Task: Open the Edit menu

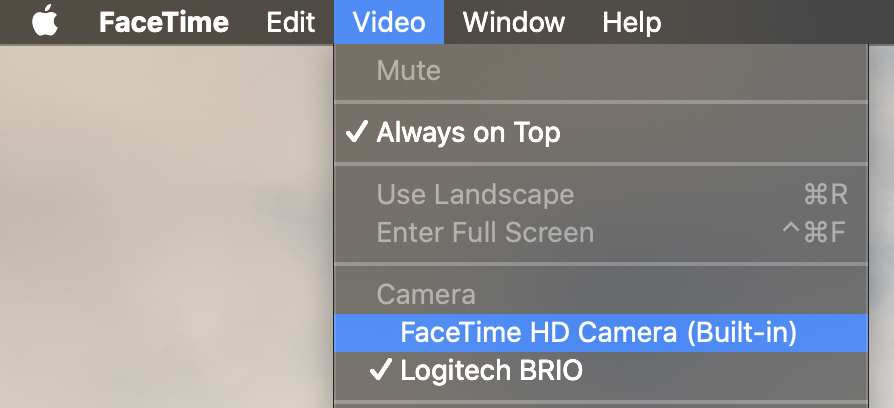Action: (x=291, y=22)
